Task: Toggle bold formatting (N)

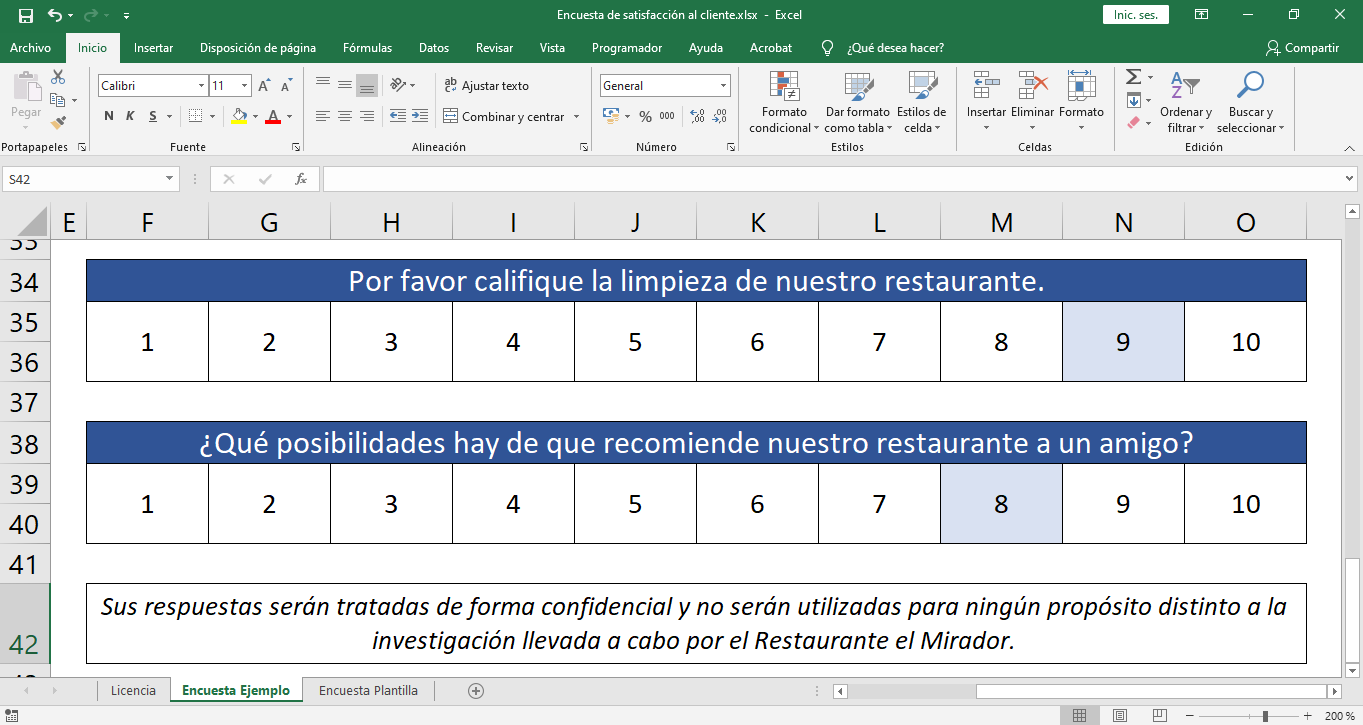Action: pyautogui.click(x=109, y=117)
